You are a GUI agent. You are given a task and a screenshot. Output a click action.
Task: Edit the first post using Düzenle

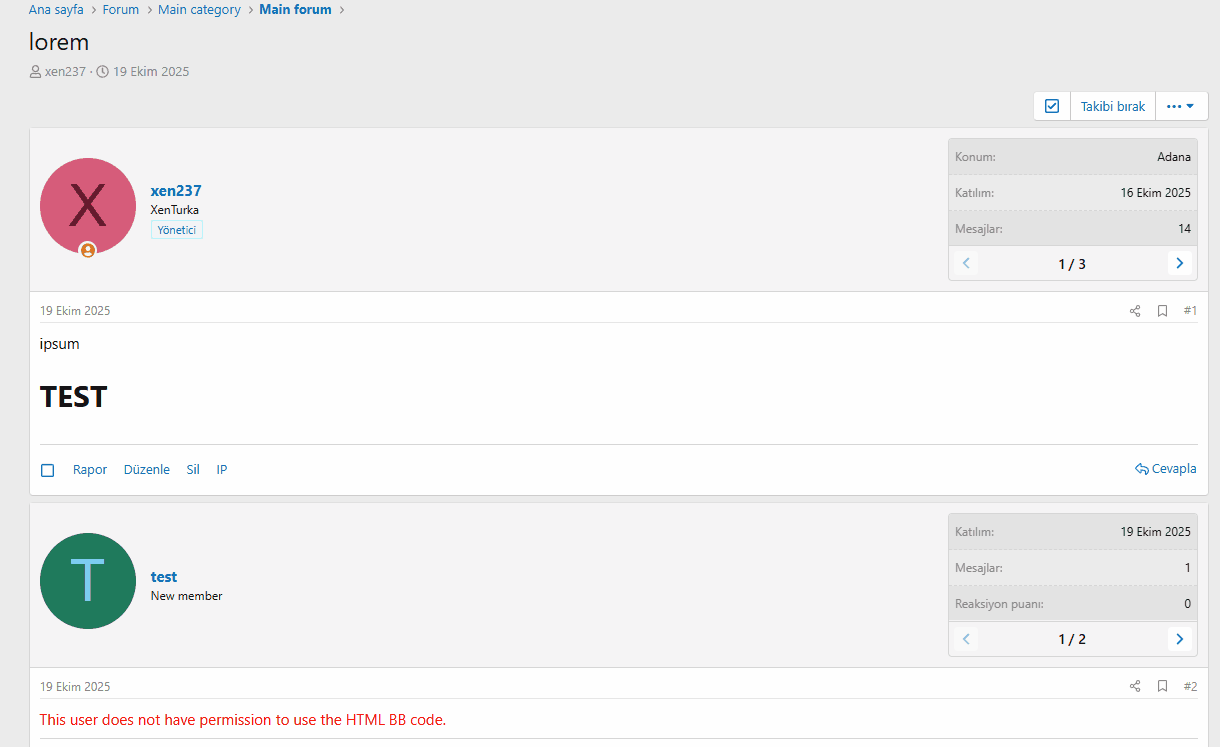click(x=146, y=469)
